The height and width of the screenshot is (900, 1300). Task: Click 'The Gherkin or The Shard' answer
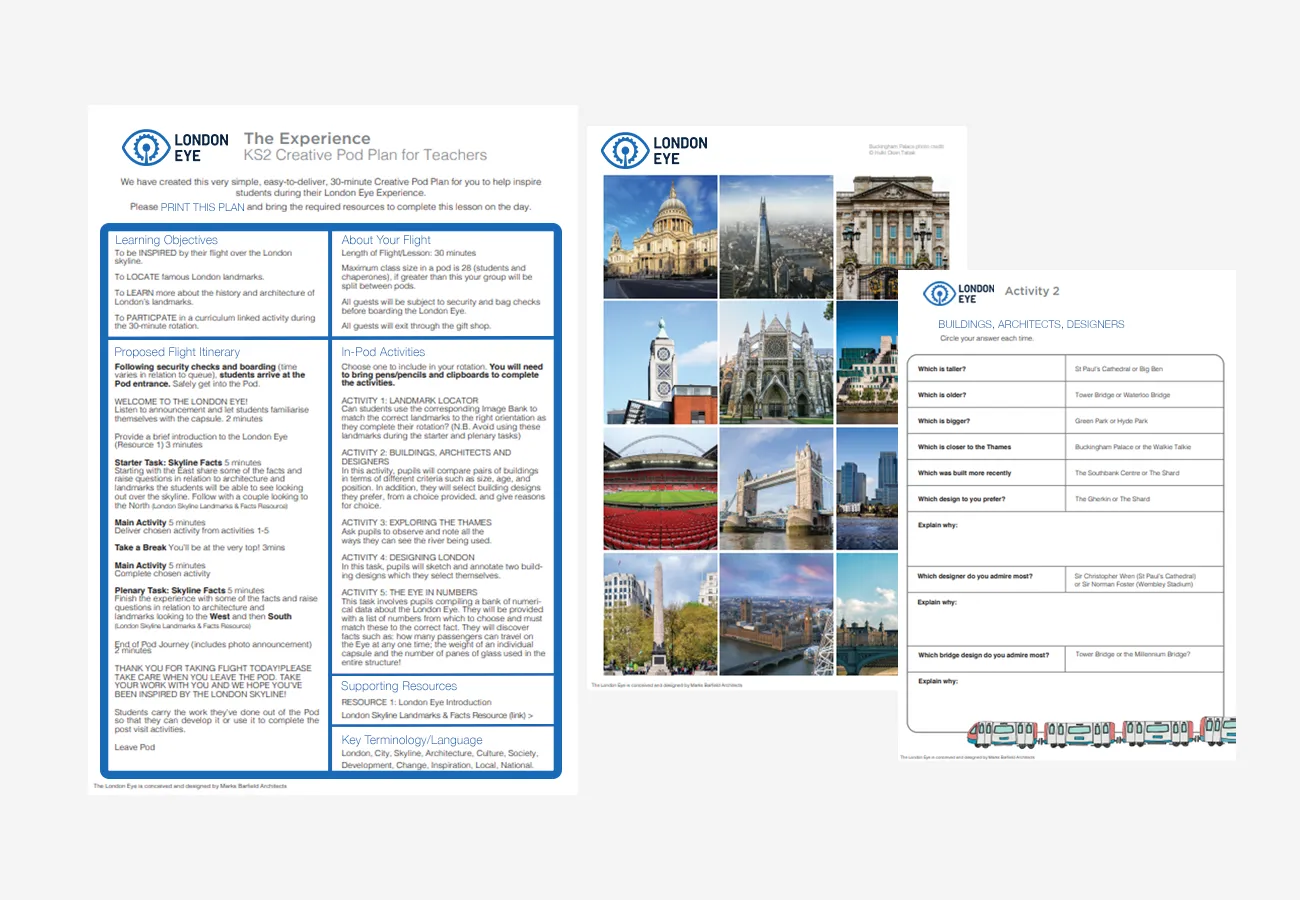(1112, 499)
